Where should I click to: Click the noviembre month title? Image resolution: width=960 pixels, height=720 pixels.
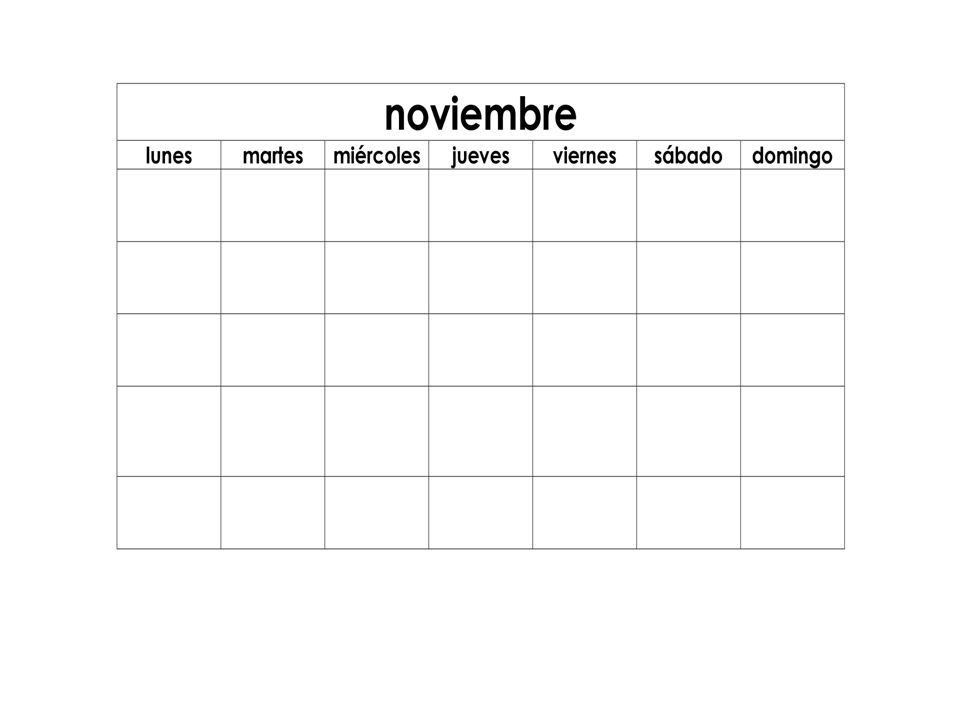coord(481,114)
